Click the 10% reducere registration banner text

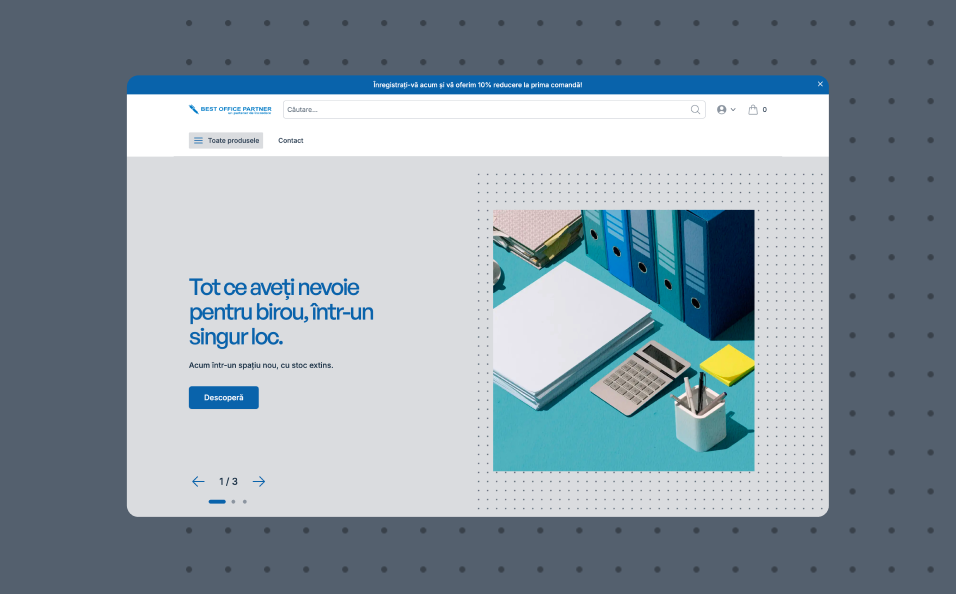(477, 85)
